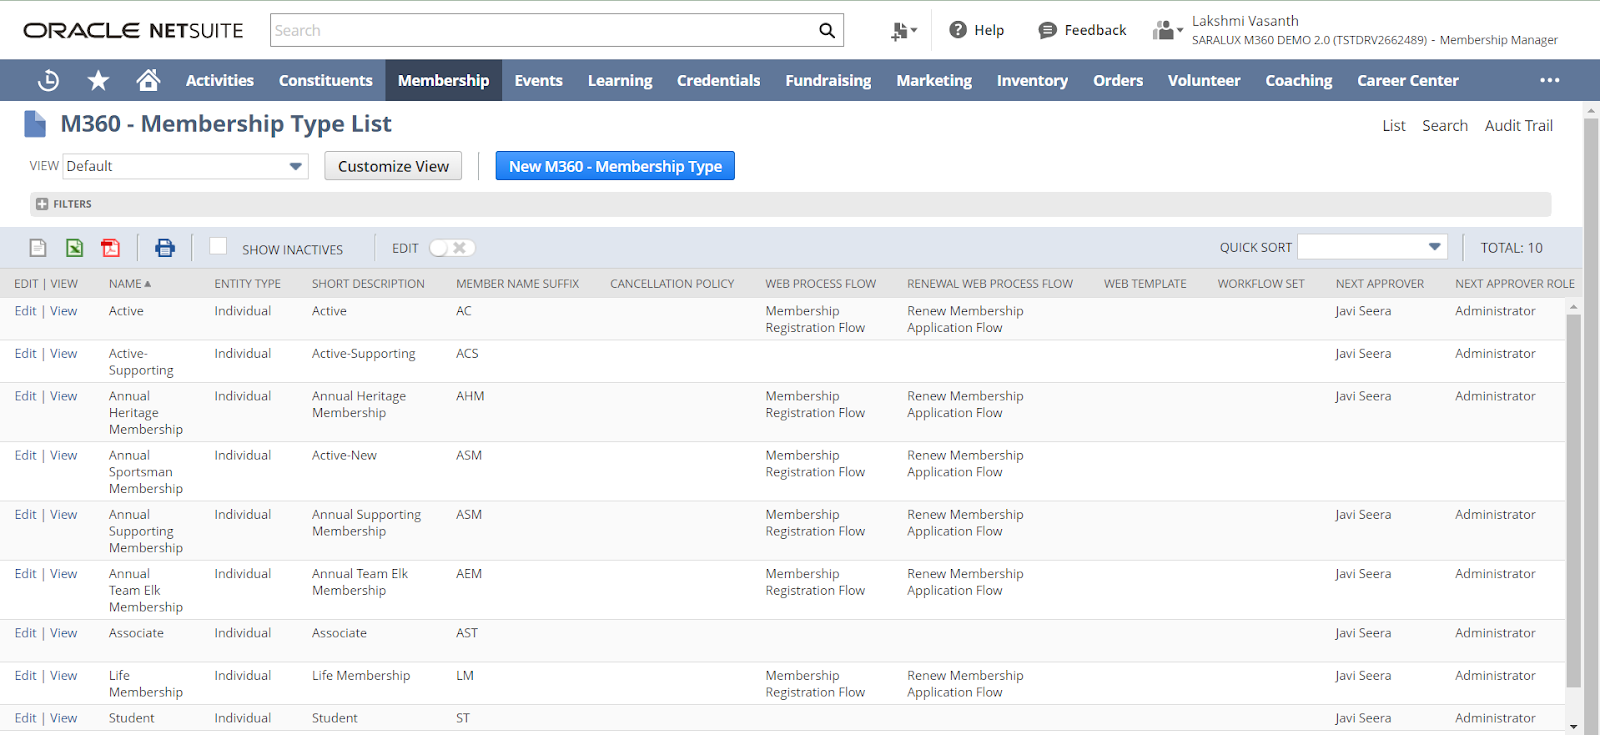Export list to Excel icon

click(74, 248)
